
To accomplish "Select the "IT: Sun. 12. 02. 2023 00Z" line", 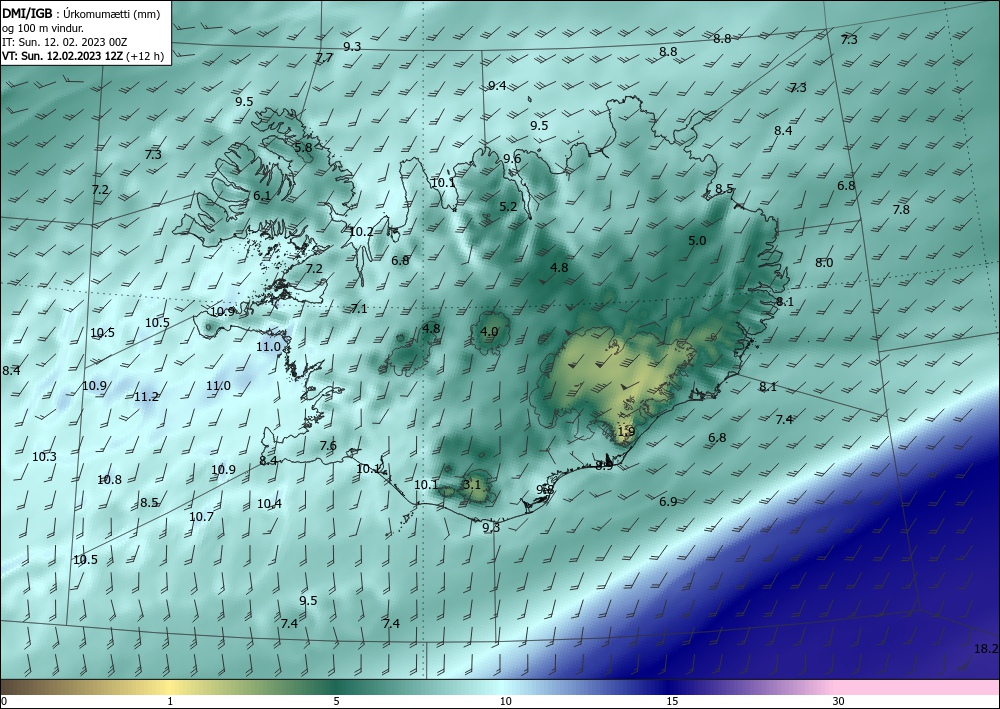I will [64, 42].
